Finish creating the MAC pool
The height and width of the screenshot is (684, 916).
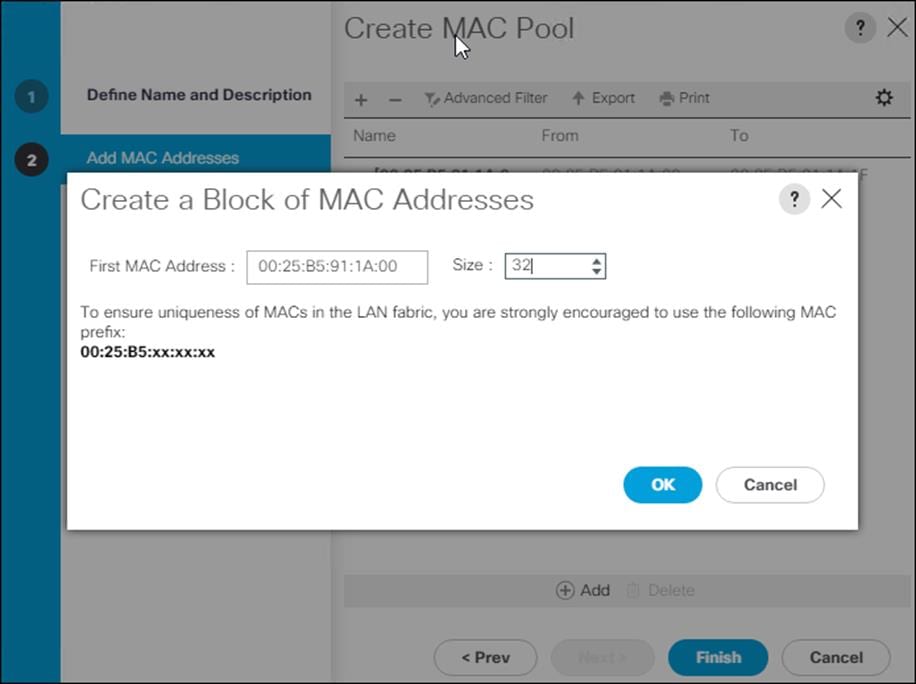(x=717, y=657)
